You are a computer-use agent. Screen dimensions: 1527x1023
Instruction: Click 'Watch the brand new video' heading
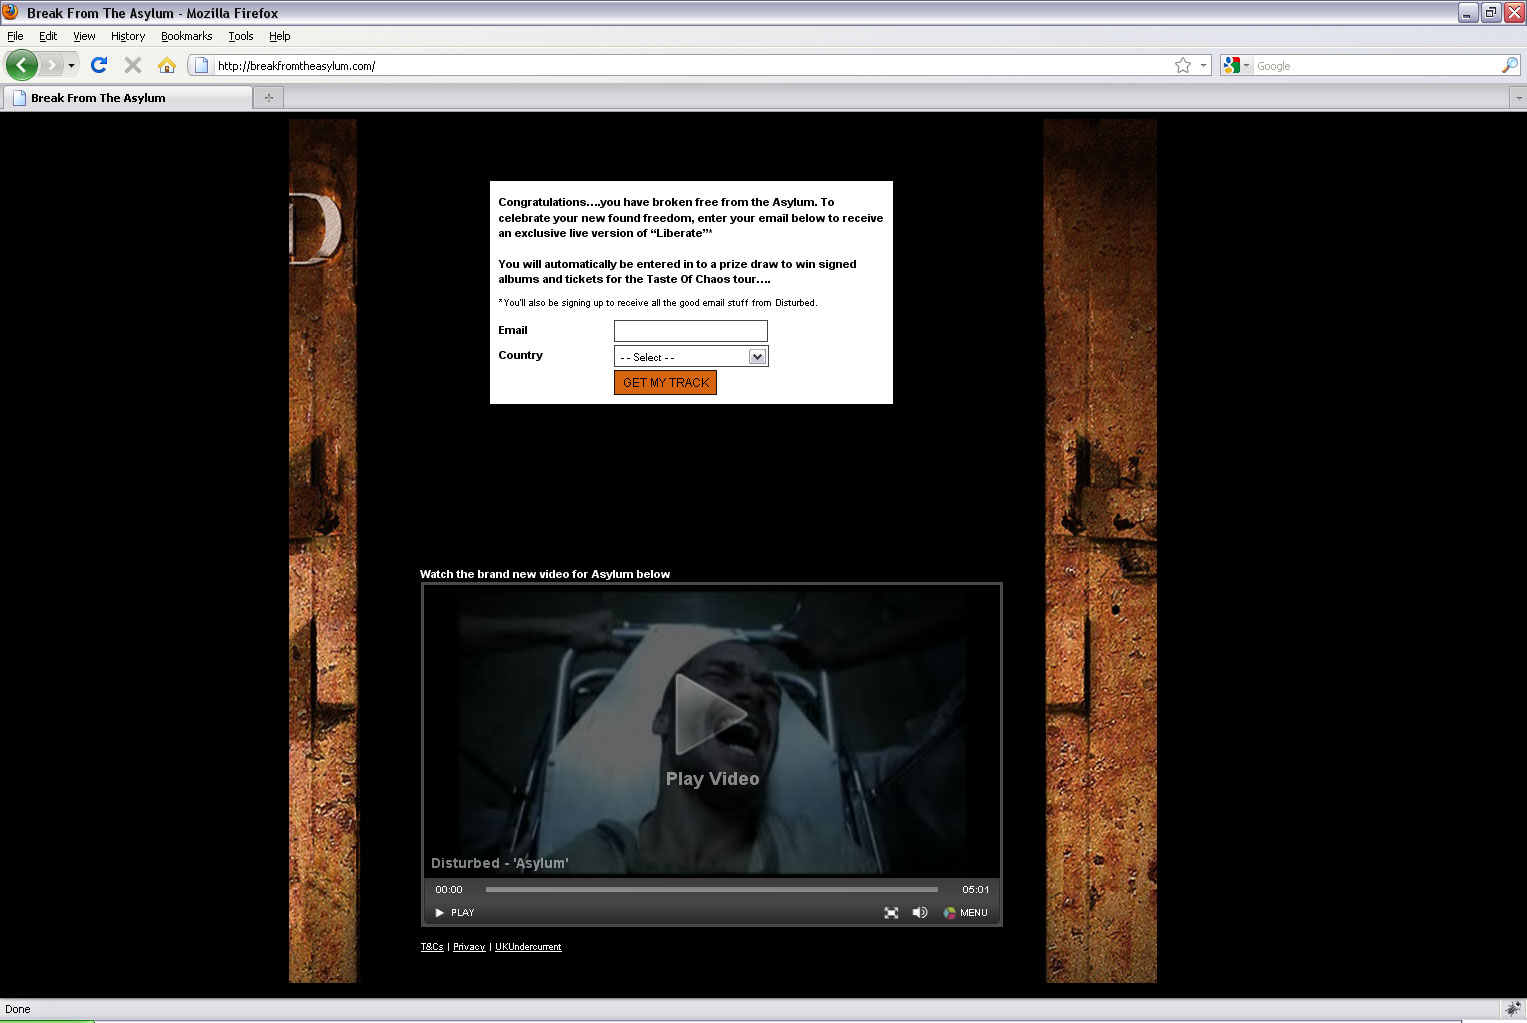coord(545,574)
